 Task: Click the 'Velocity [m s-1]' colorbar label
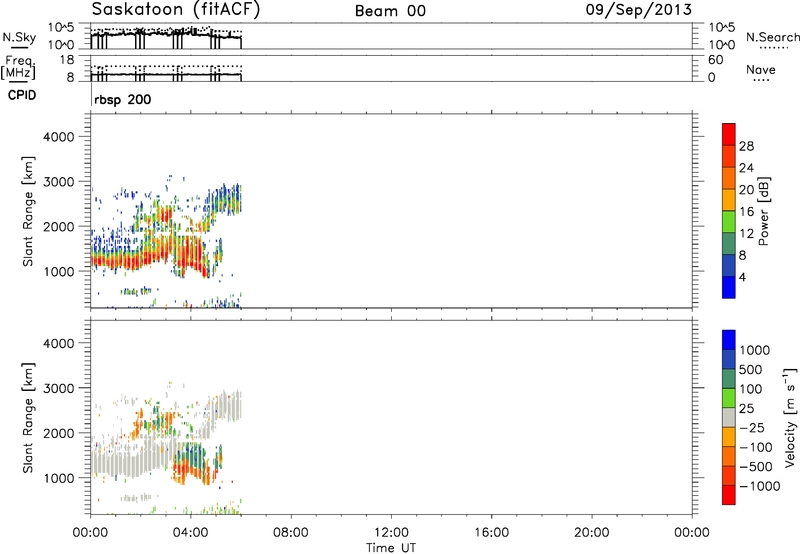coord(790,417)
